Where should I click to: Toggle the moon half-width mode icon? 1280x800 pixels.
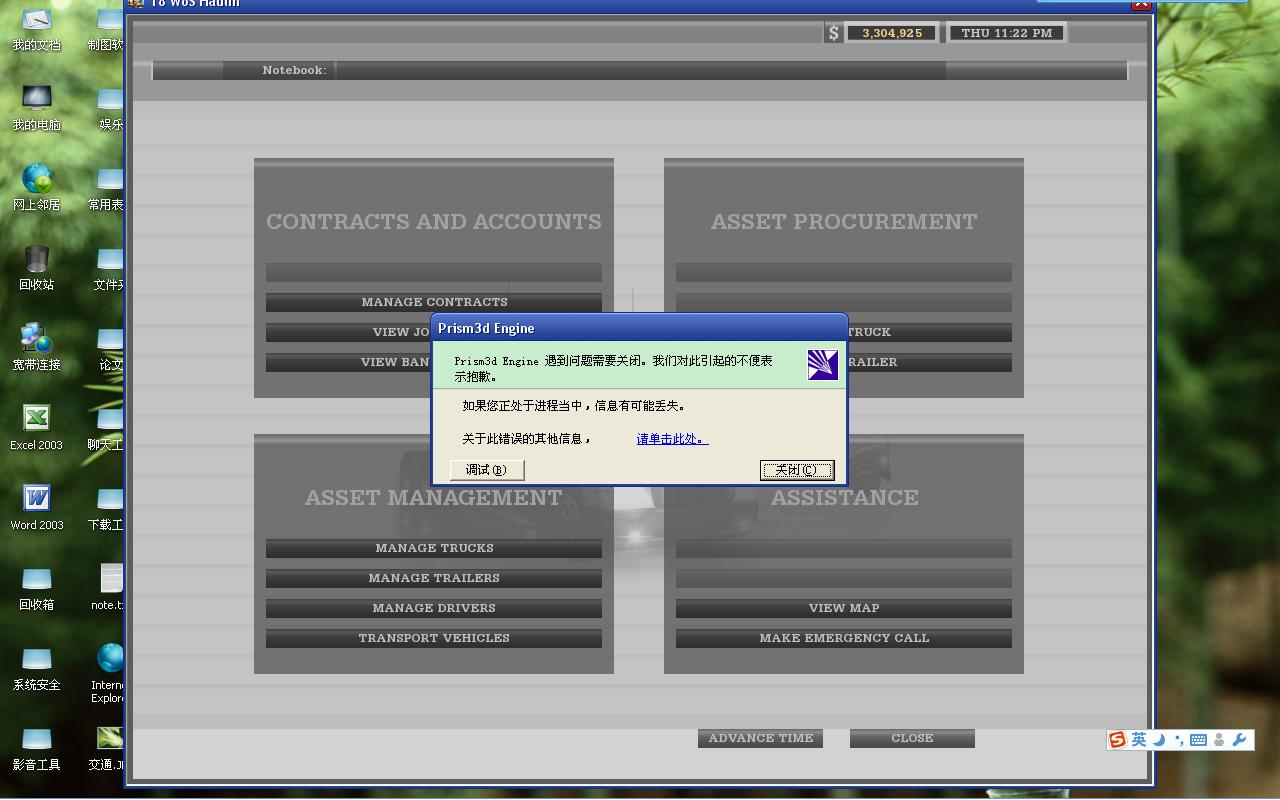pos(1159,740)
